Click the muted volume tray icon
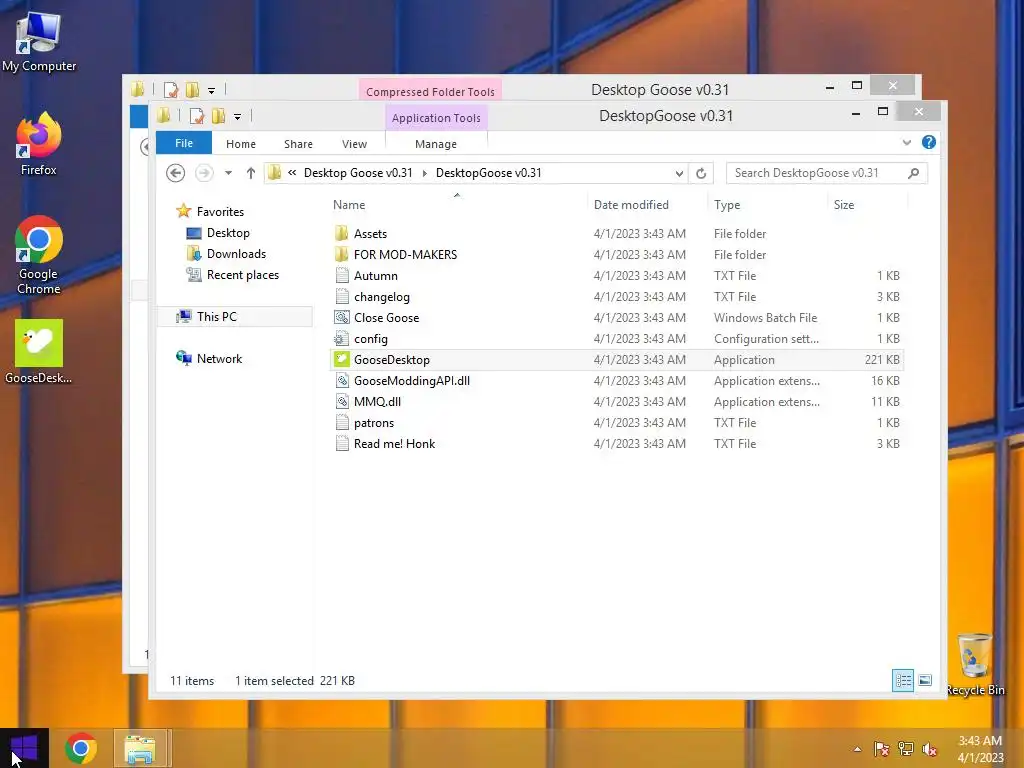The height and width of the screenshot is (768, 1024). coord(929,749)
